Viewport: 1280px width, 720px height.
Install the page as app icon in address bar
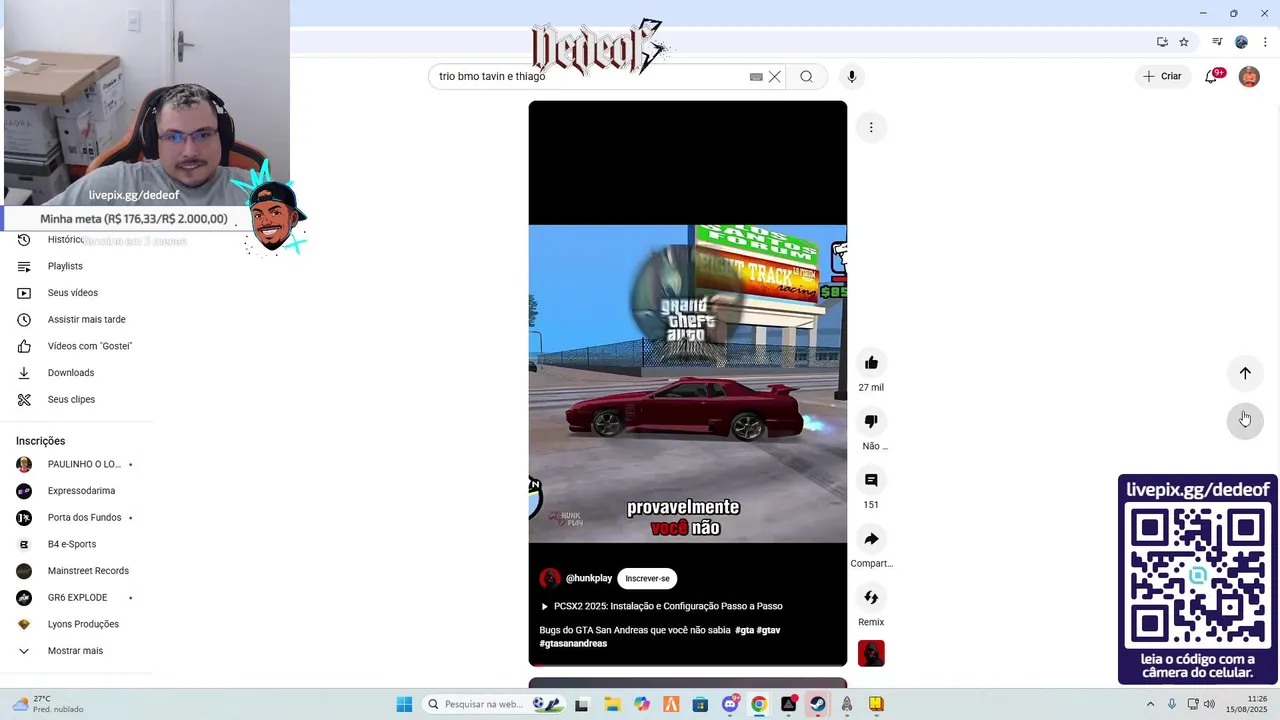1162,42
